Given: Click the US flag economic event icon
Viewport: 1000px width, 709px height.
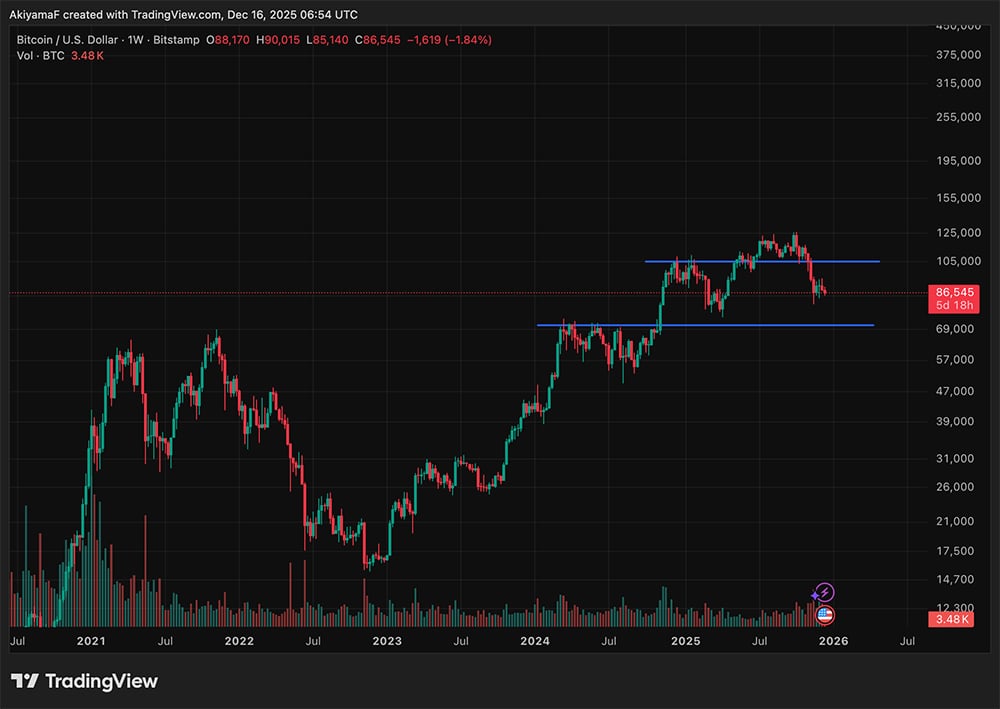Looking at the screenshot, I should [825, 615].
